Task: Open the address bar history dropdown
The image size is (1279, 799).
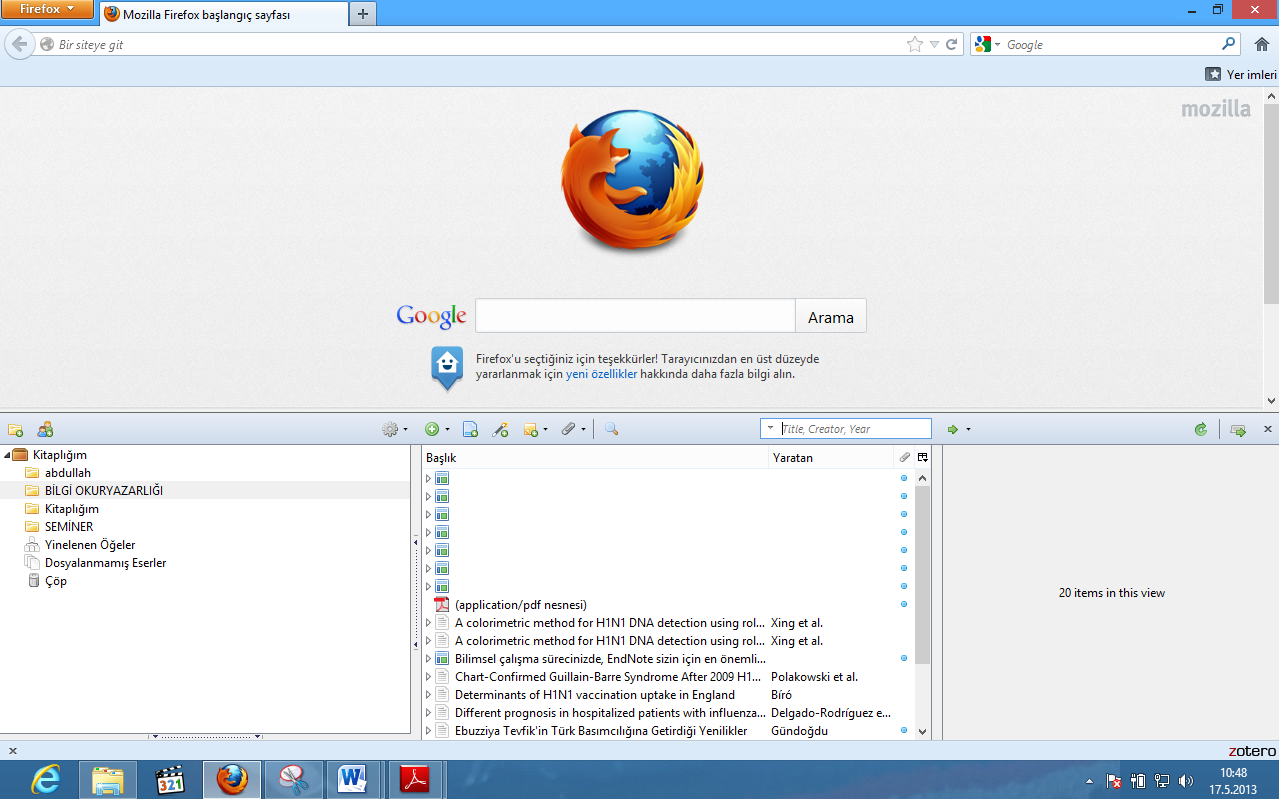Action: coord(934,45)
